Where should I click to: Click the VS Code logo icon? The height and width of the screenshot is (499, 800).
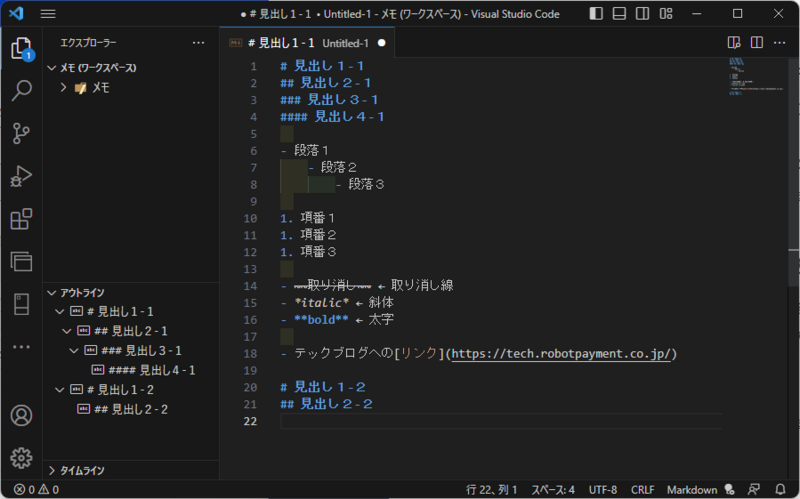click(x=16, y=13)
